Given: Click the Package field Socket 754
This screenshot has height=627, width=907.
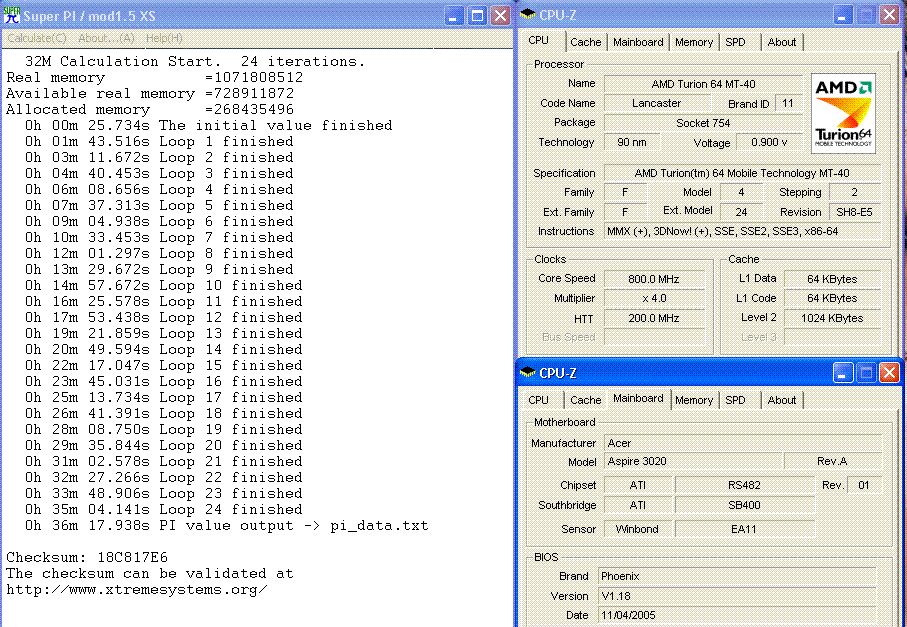Looking at the screenshot, I should pos(703,123).
